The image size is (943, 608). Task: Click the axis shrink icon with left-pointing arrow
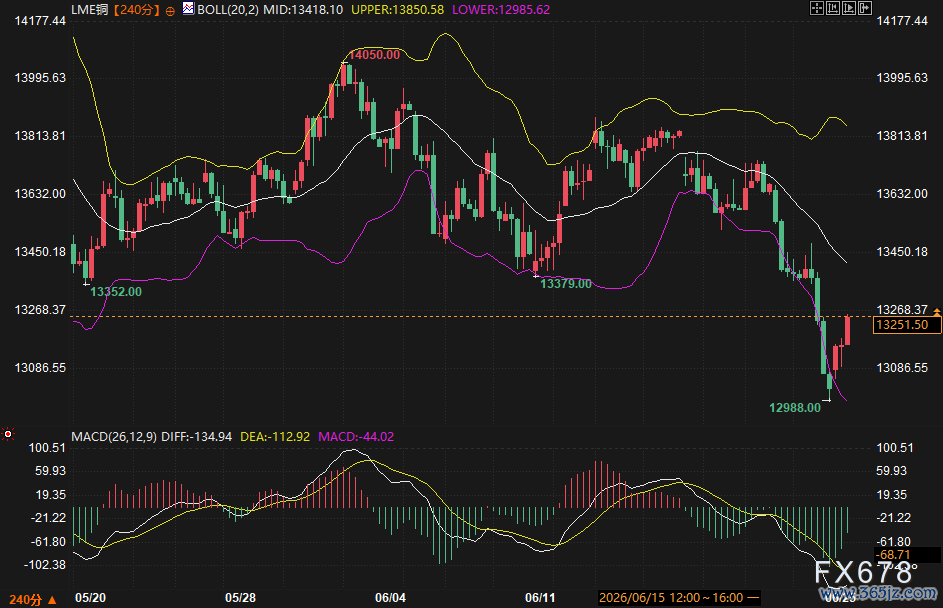pyautogui.click(x=833, y=8)
